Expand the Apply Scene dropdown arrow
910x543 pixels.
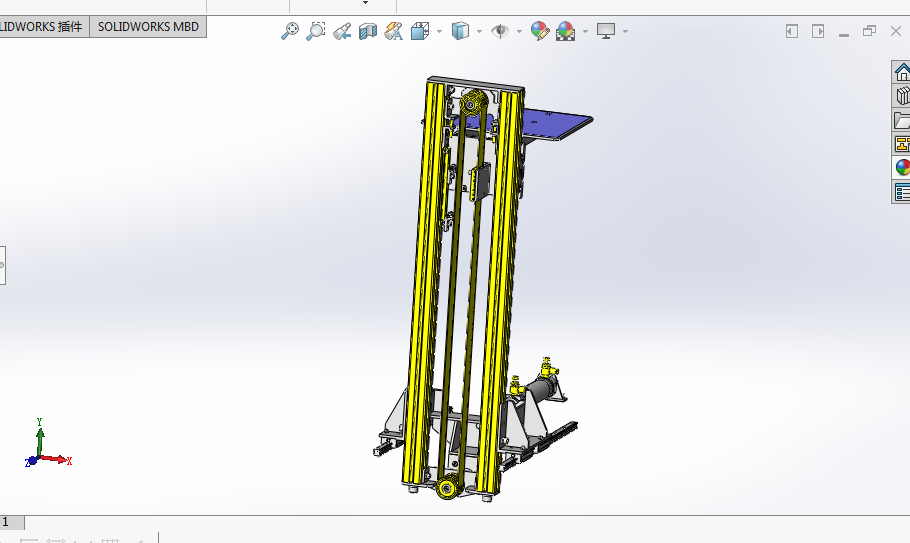click(x=585, y=31)
